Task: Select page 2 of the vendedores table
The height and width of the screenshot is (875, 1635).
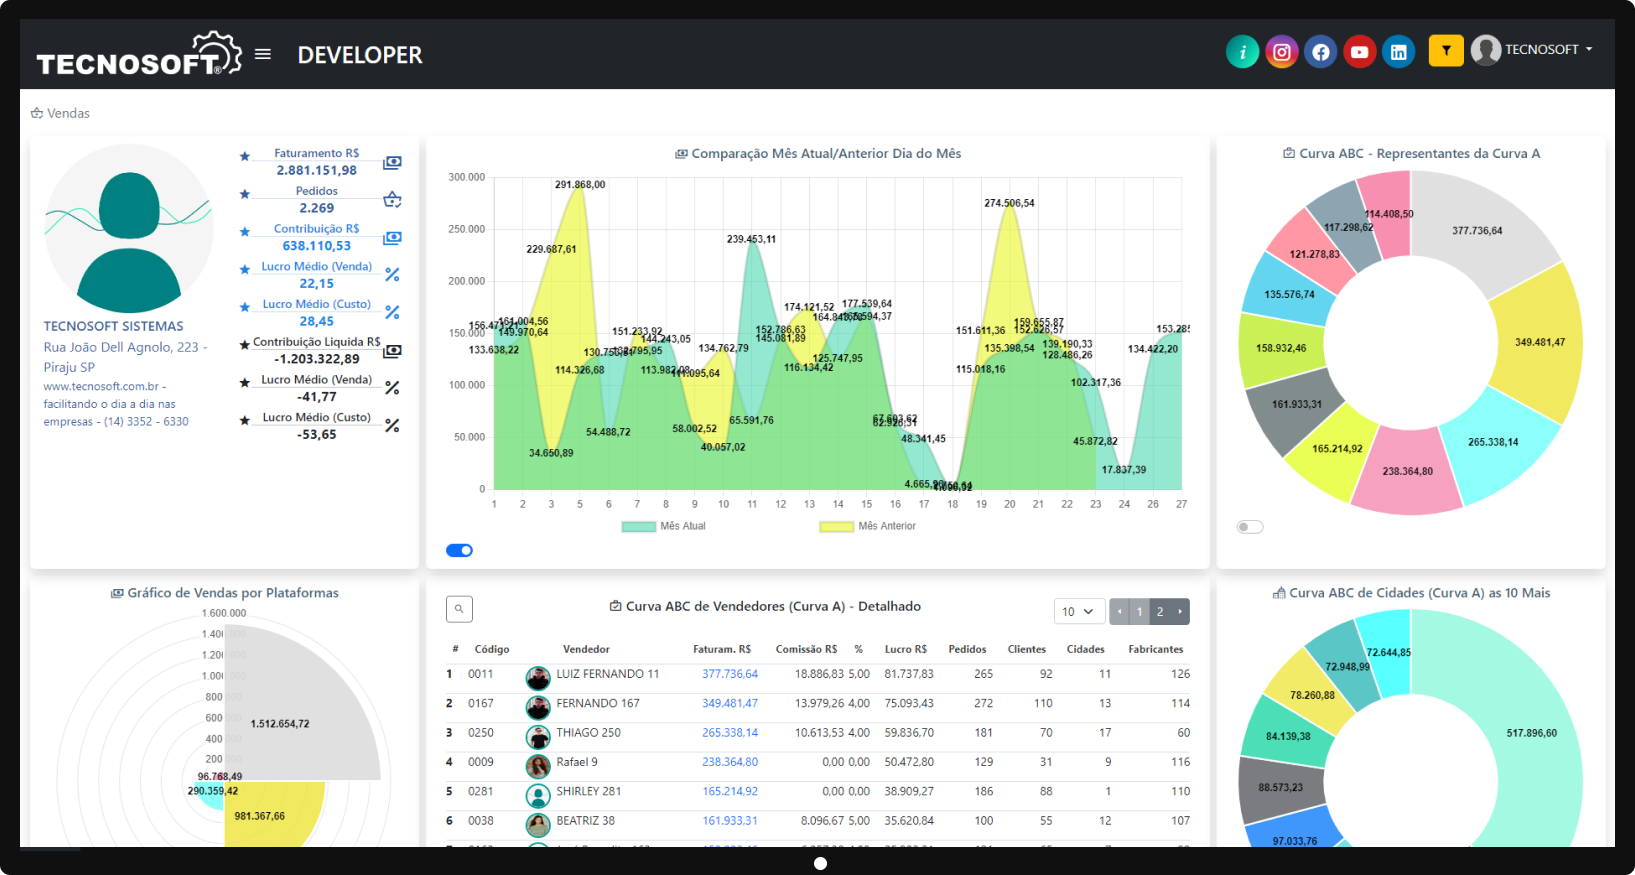Action: (1160, 611)
